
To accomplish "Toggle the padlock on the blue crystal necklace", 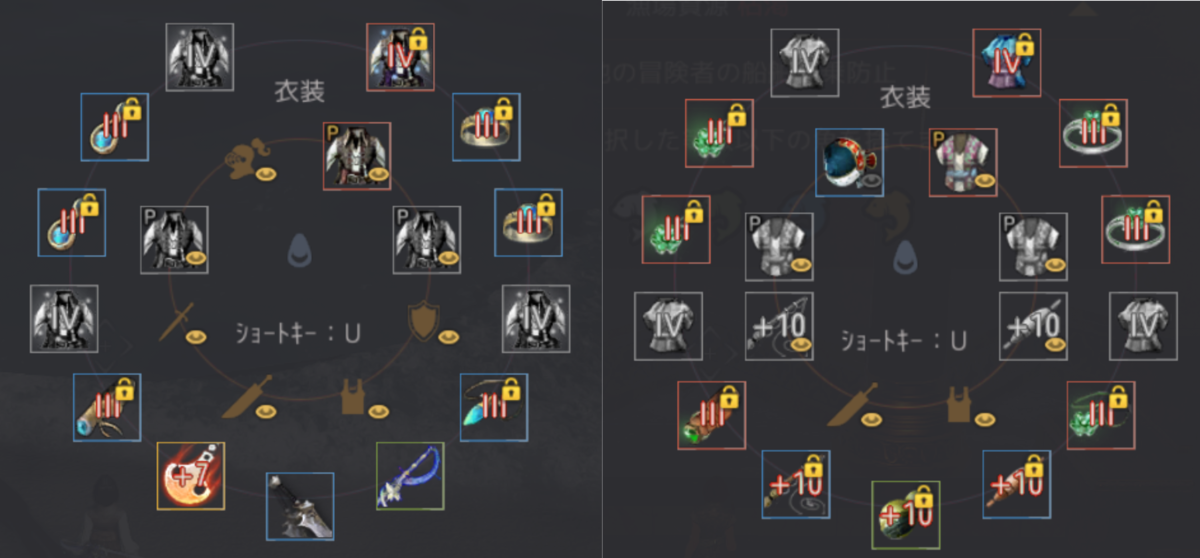I will 513,389.
